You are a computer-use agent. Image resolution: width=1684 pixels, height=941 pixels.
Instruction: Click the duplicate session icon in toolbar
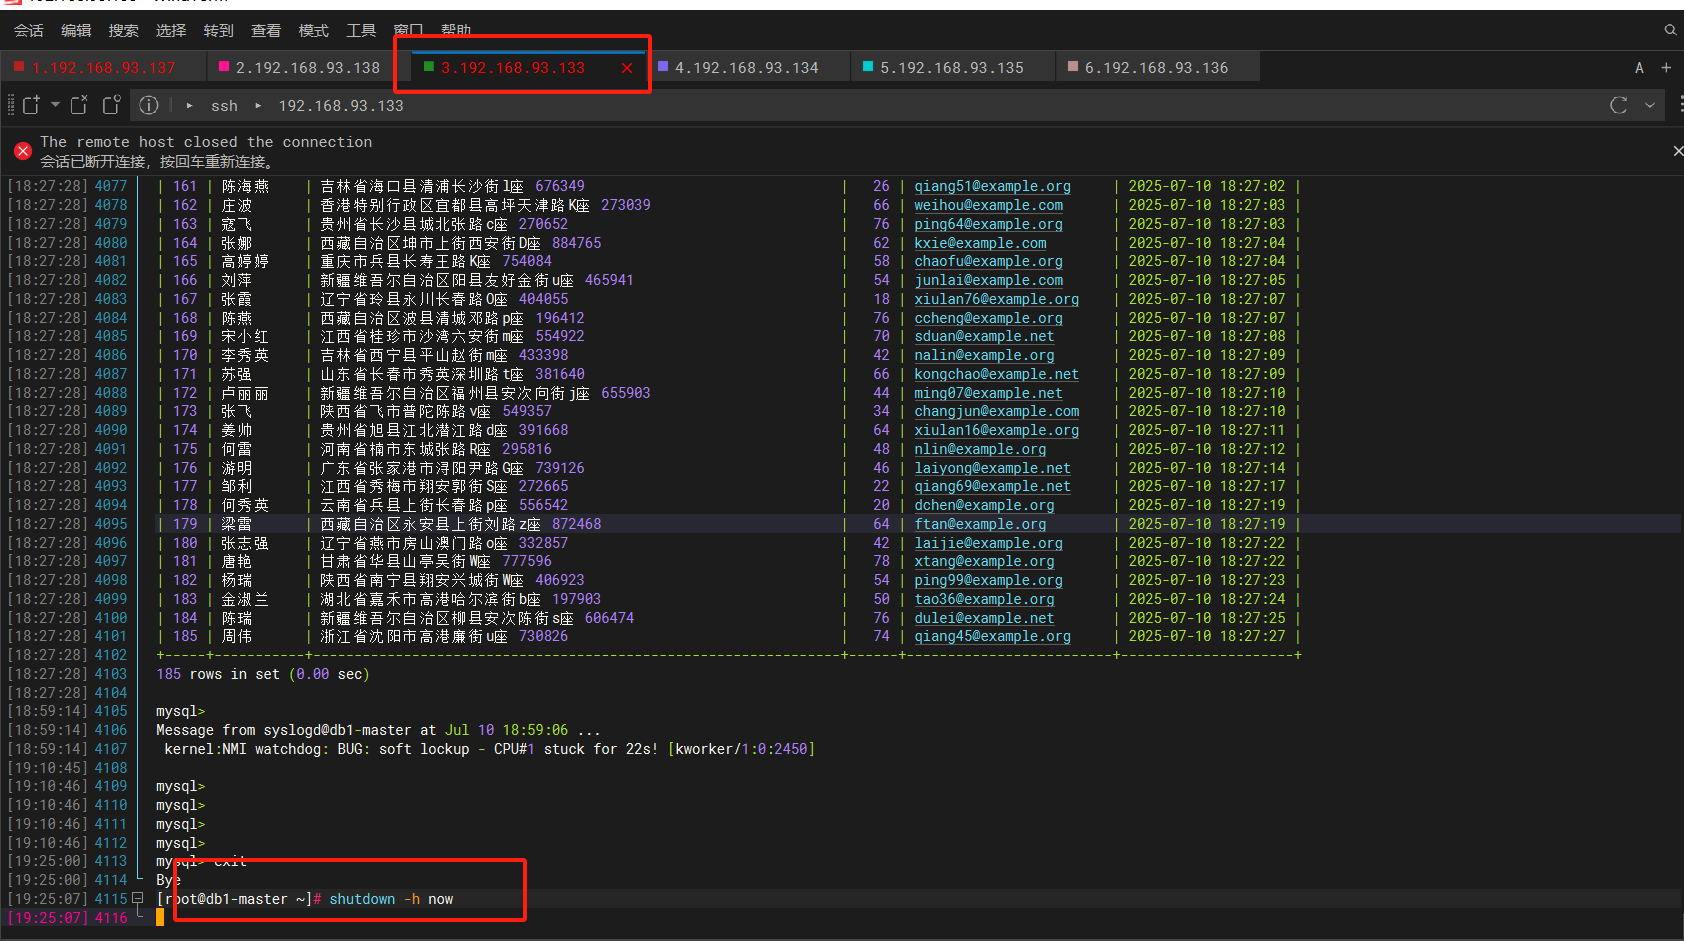[x=111, y=104]
